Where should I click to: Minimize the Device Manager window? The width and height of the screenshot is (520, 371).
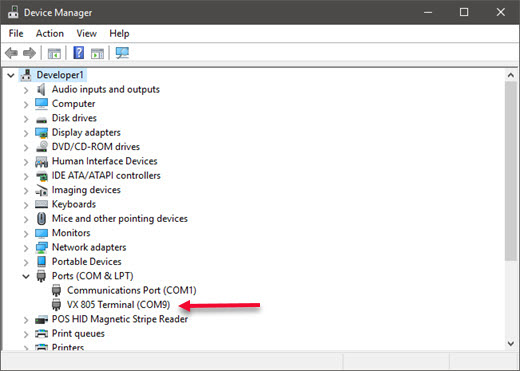[428, 12]
